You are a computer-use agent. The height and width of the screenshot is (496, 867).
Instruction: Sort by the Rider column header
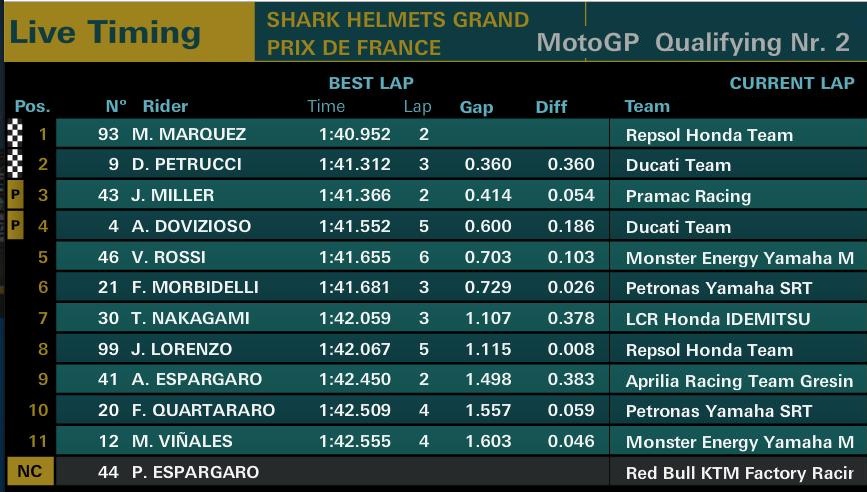pos(165,106)
